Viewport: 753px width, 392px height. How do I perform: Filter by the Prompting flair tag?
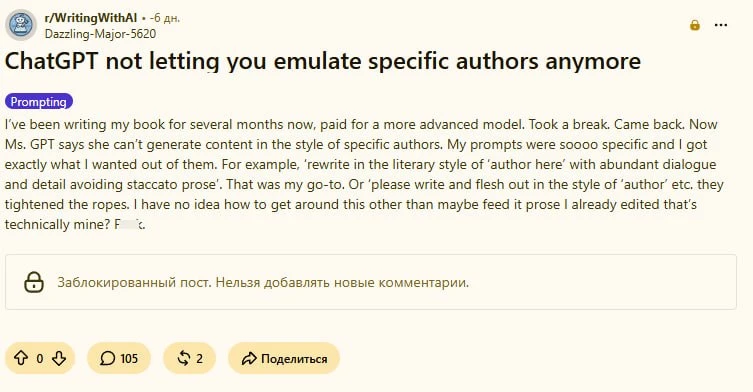tap(39, 102)
